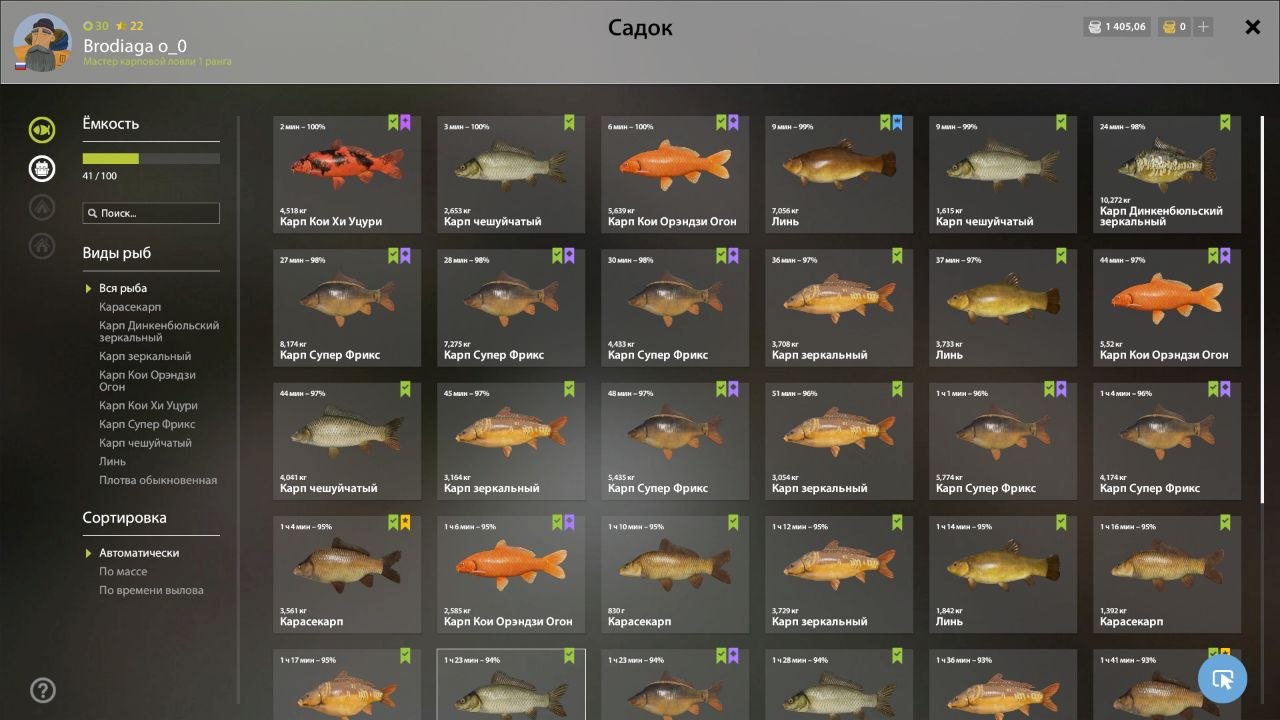This screenshot has height=720, width=1280.
Task: Click the Поиск search input field
Action: pyautogui.click(x=151, y=212)
